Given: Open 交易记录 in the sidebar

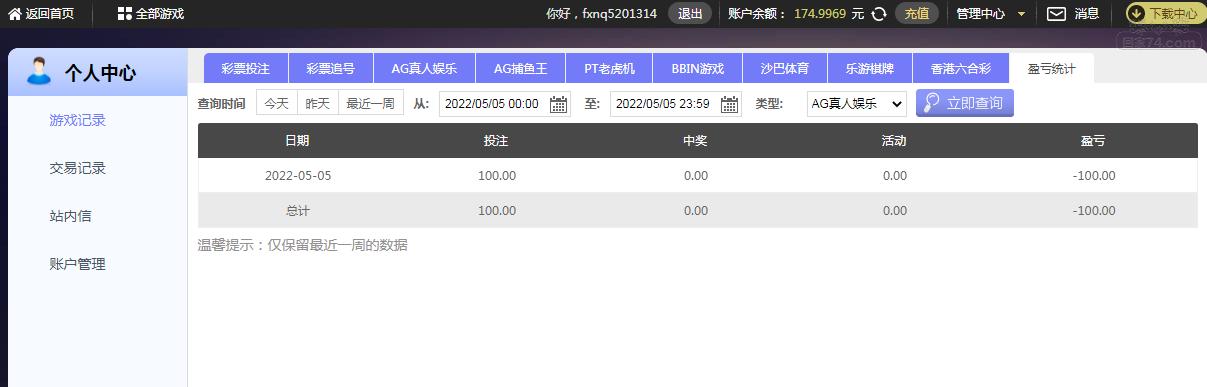Looking at the screenshot, I should point(77,168).
